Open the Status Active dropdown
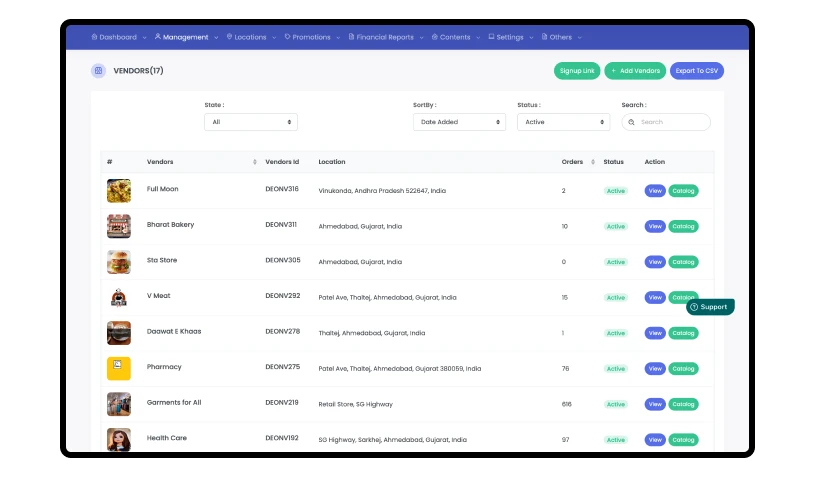Image resolution: width=816 pixels, height=477 pixels. [x=563, y=122]
